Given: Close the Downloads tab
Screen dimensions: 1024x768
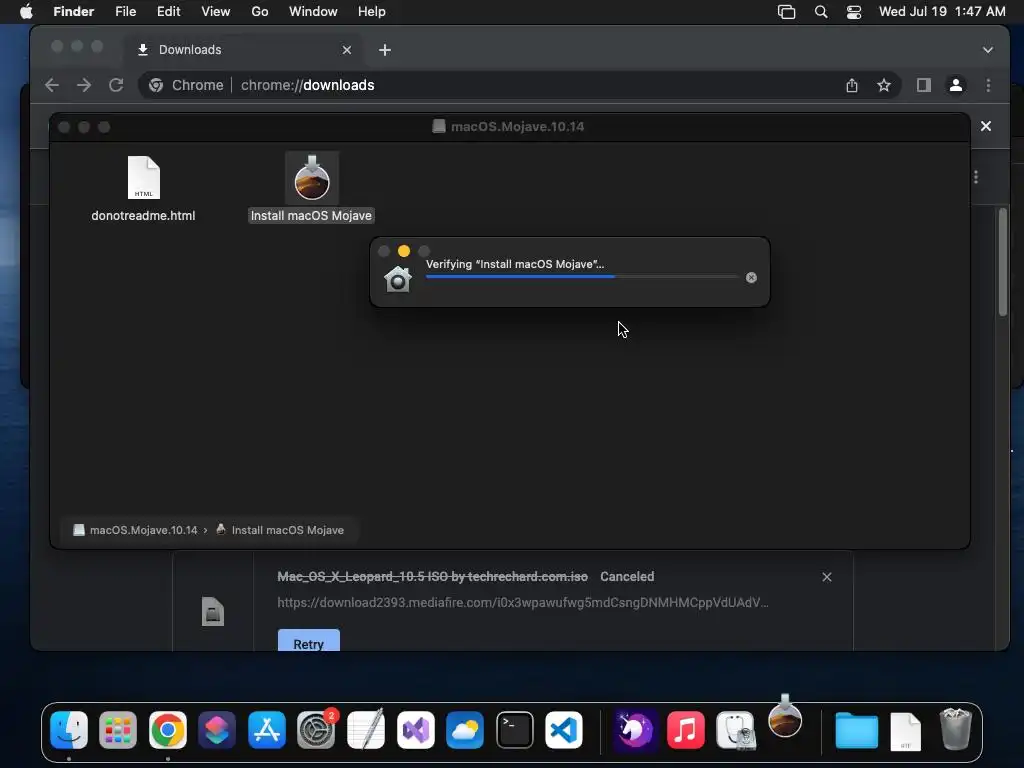Looking at the screenshot, I should (347, 50).
